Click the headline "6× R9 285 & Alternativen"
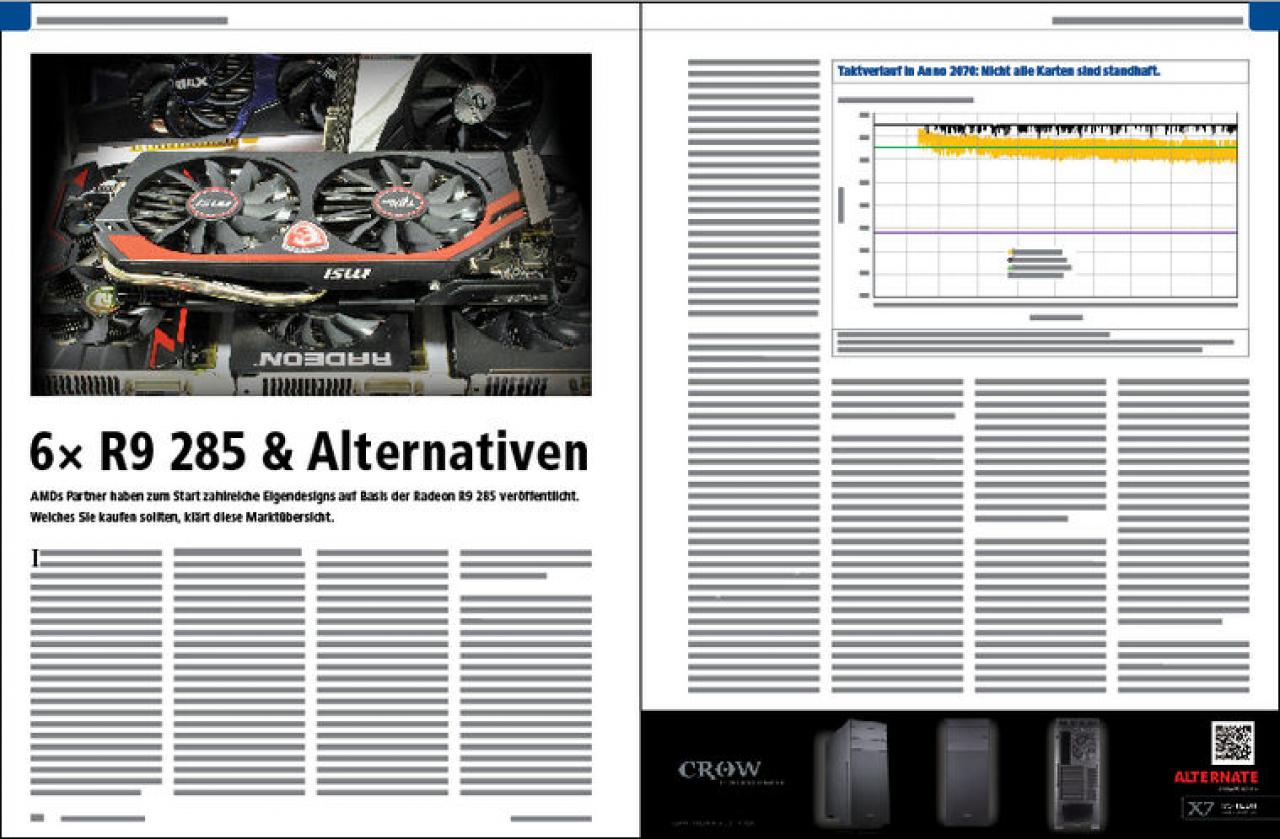 pyautogui.click(x=309, y=453)
